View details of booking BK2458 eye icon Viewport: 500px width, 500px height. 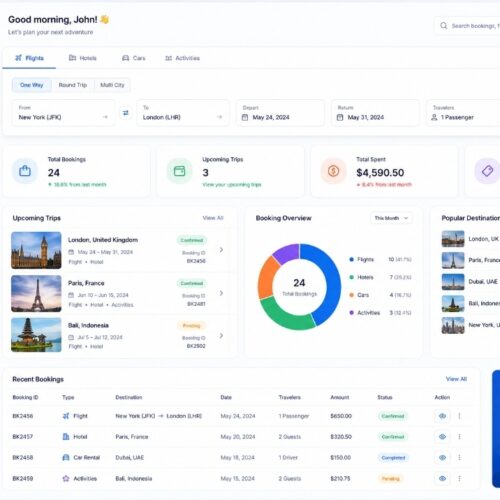pyautogui.click(x=442, y=457)
